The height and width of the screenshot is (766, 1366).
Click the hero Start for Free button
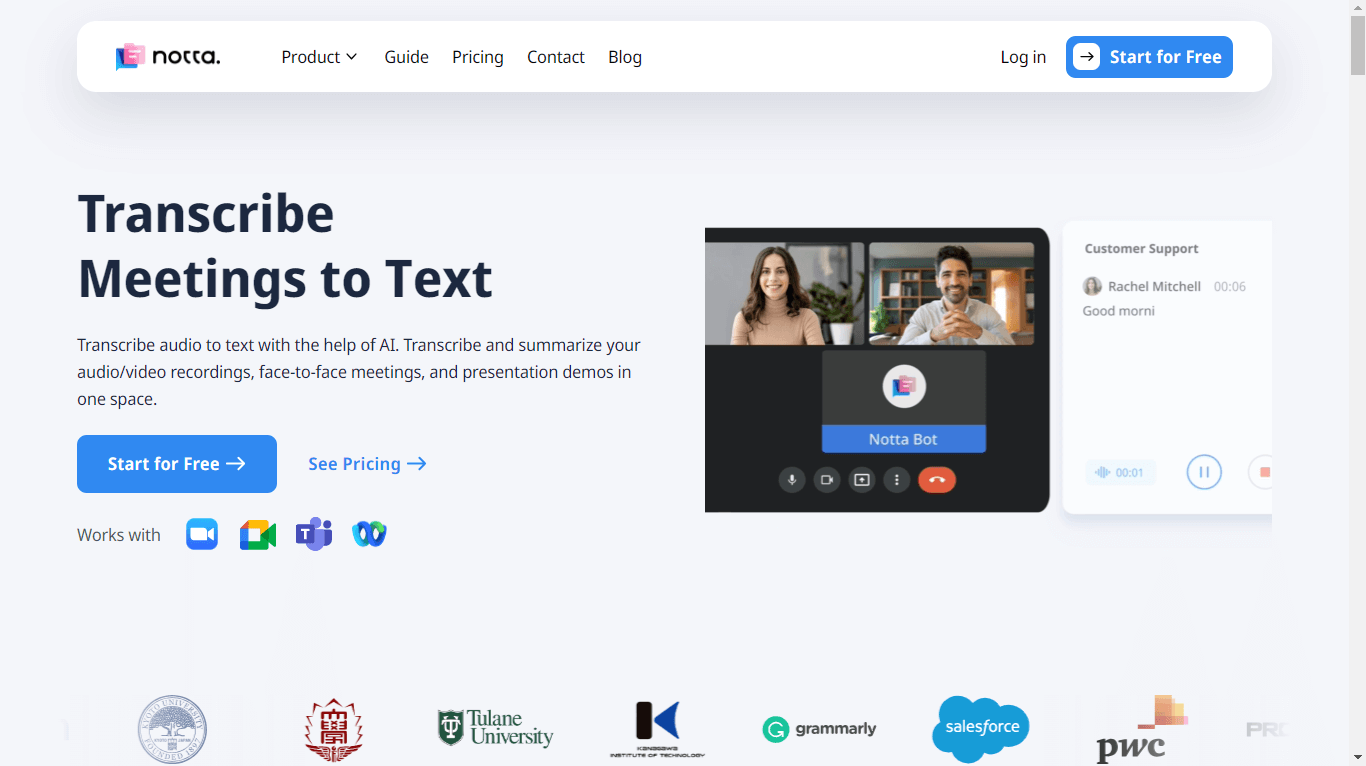click(x=177, y=464)
